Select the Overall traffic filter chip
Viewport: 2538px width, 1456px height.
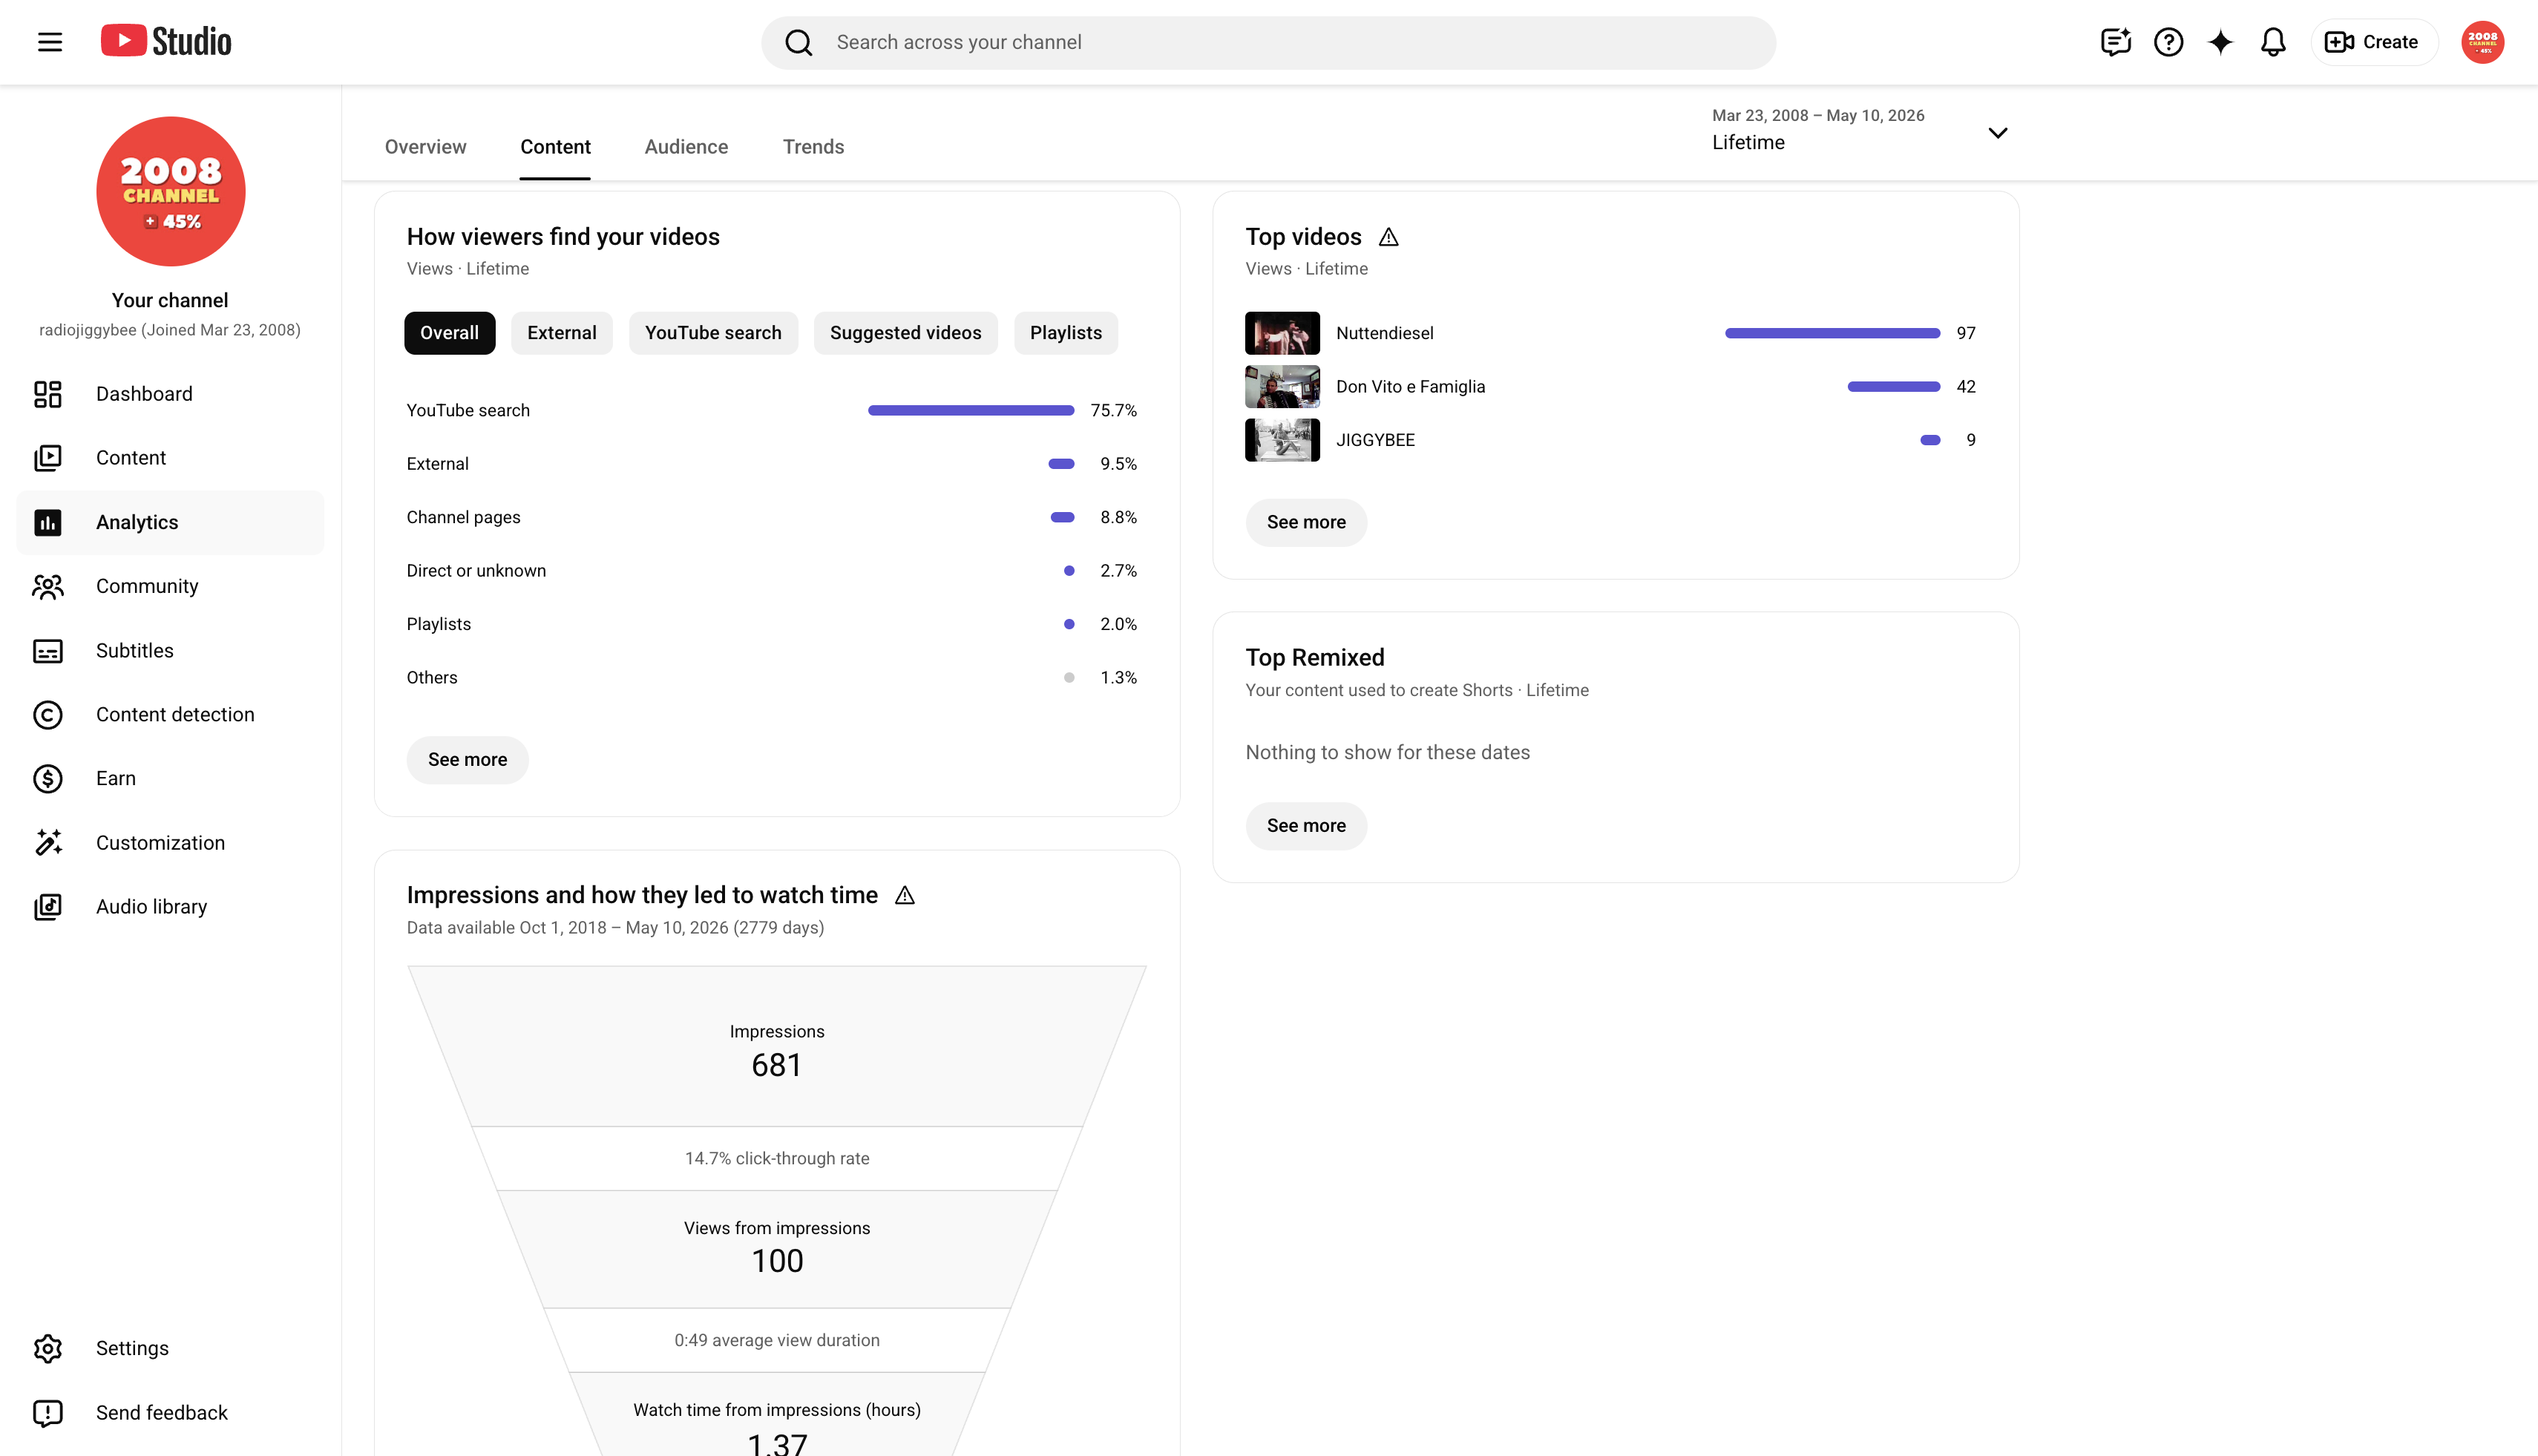click(x=449, y=333)
